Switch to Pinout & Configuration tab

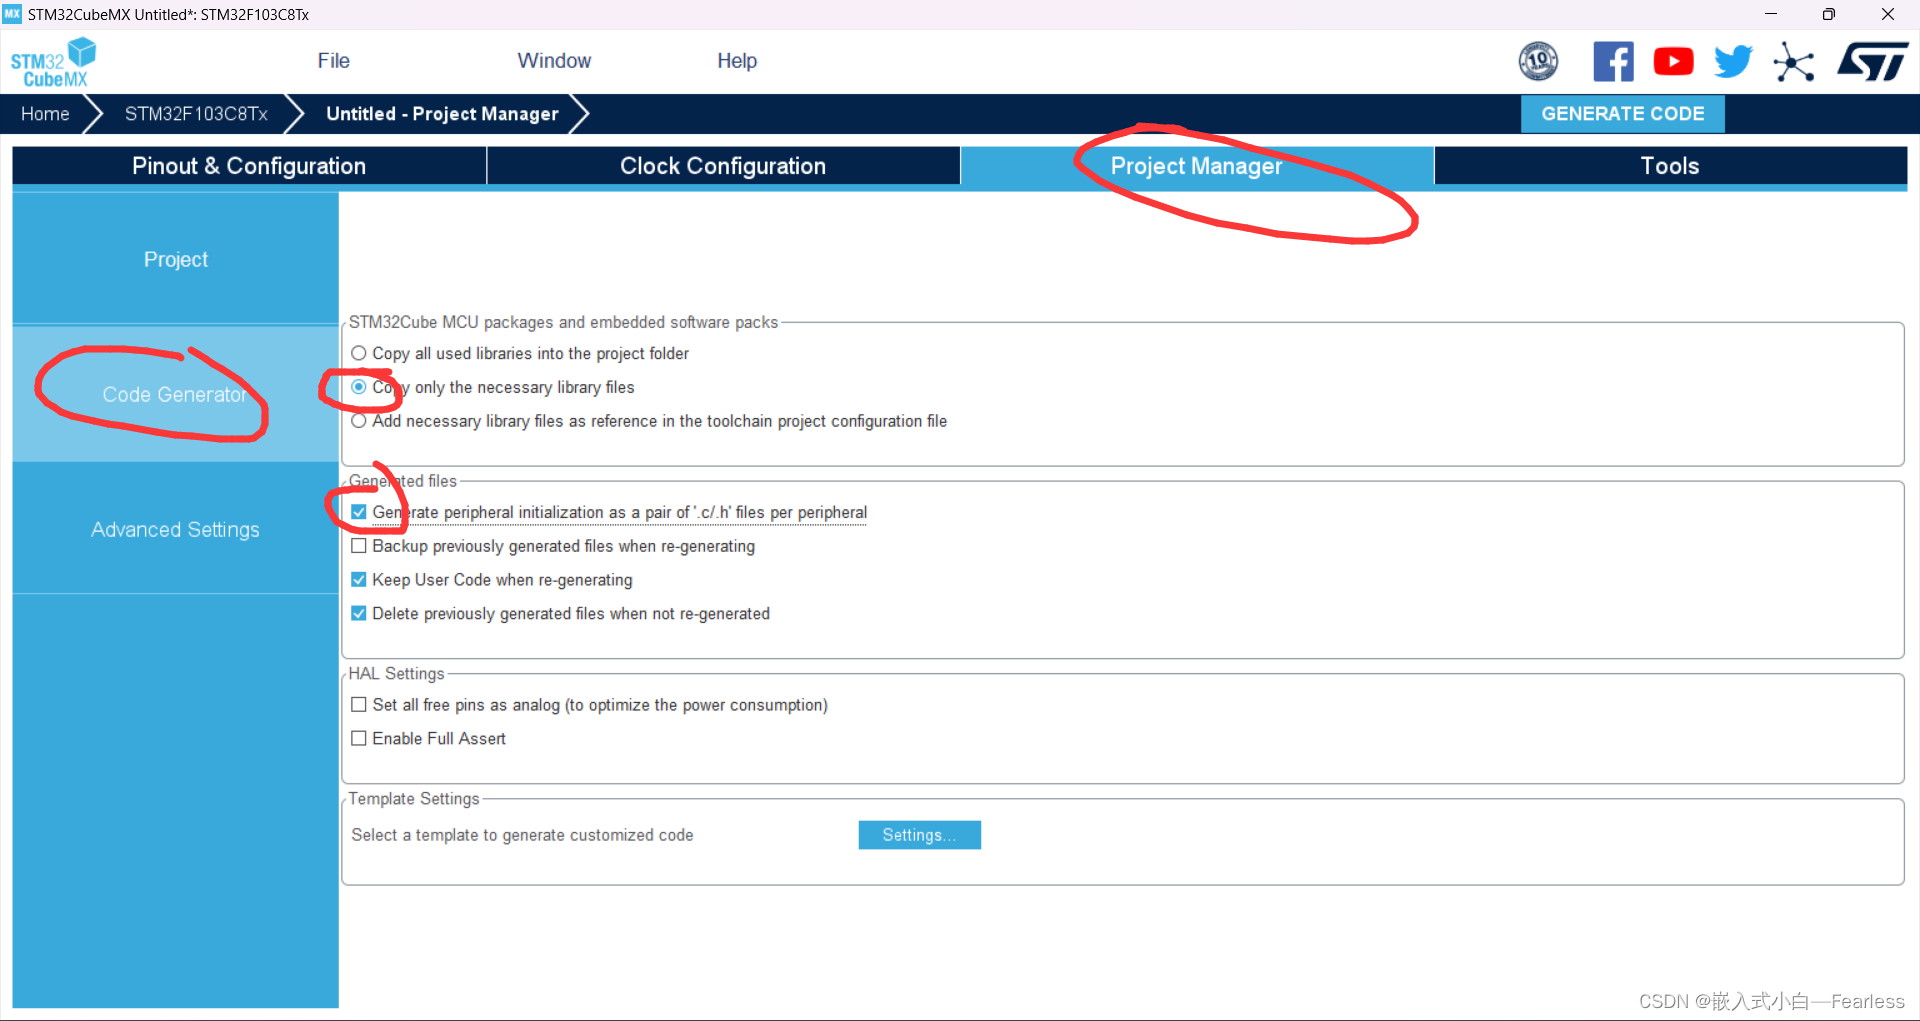click(x=249, y=166)
